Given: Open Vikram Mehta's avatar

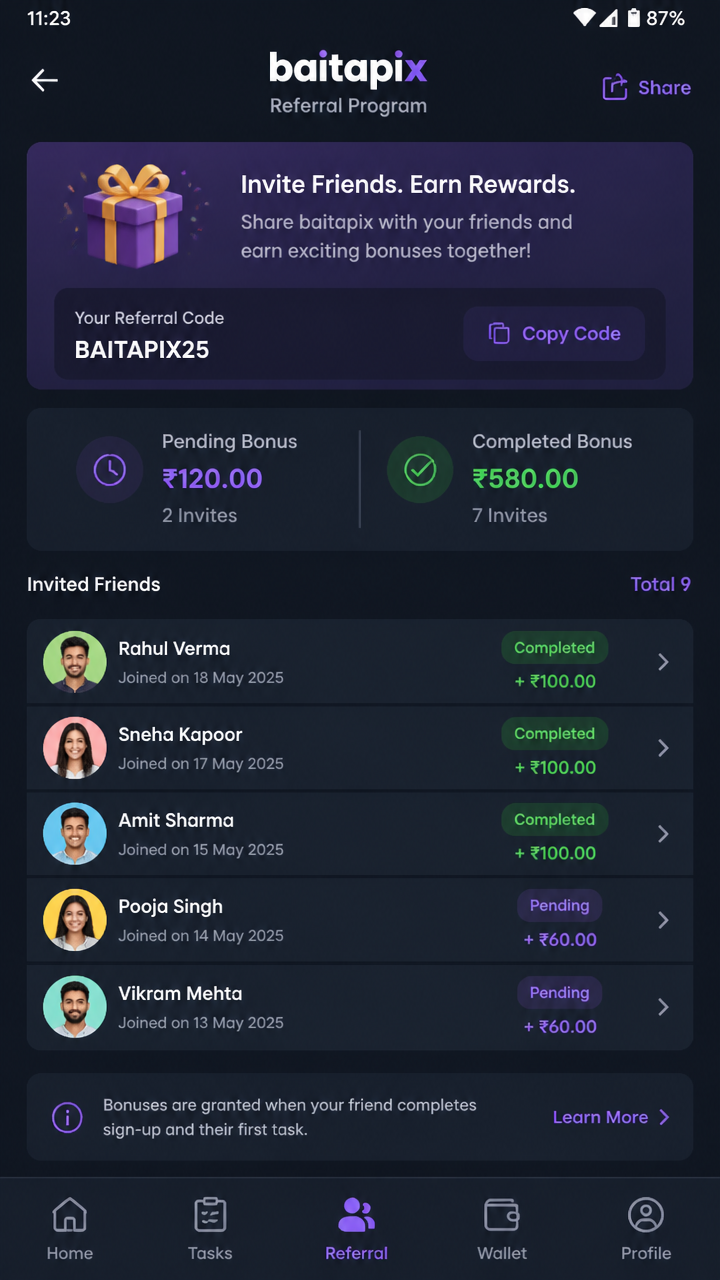Looking at the screenshot, I should (x=75, y=1007).
